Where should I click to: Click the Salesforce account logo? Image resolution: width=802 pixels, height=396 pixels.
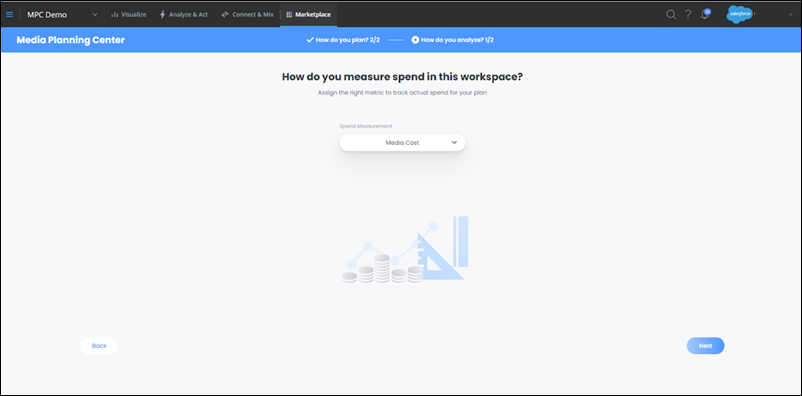click(x=739, y=14)
